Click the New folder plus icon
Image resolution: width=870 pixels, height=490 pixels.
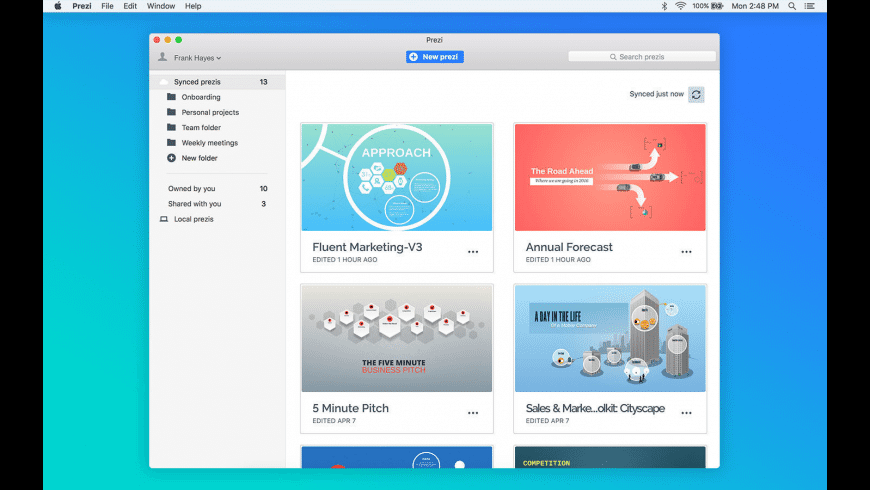tap(171, 158)
